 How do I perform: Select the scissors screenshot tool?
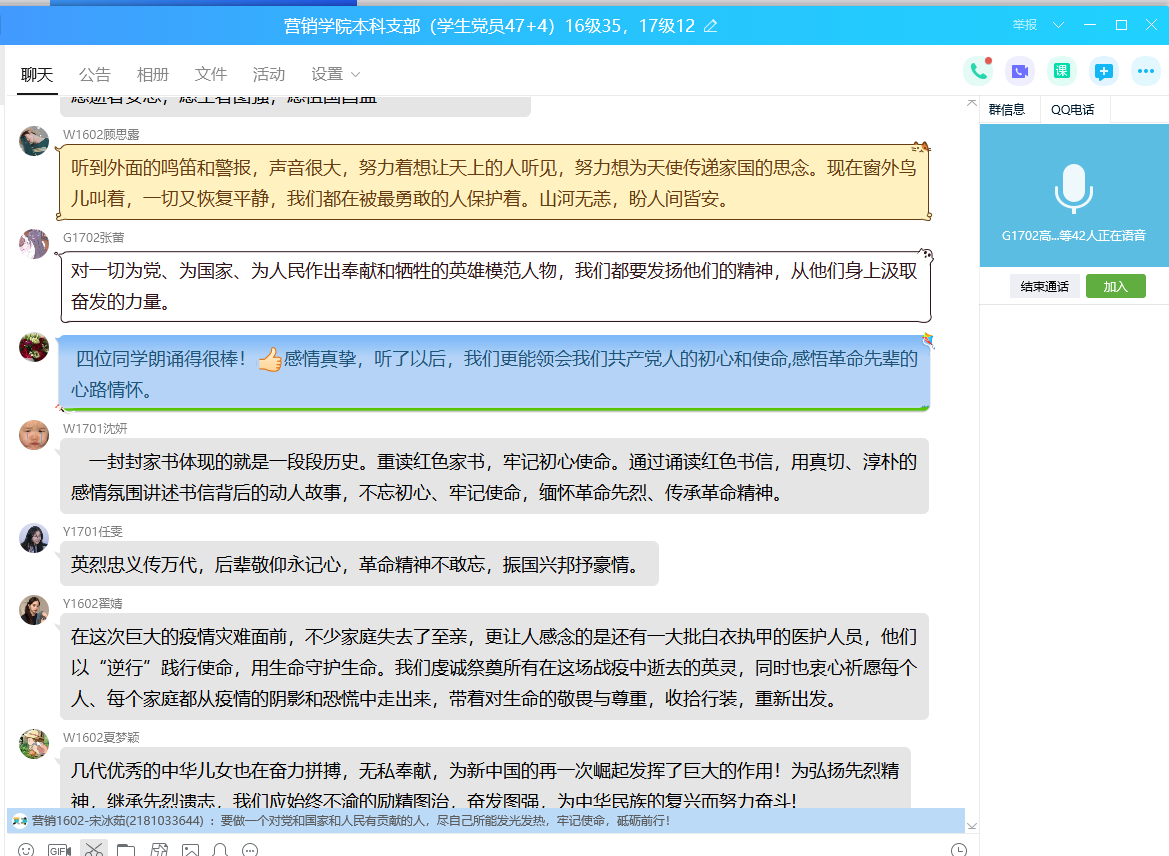click(93, 850)
